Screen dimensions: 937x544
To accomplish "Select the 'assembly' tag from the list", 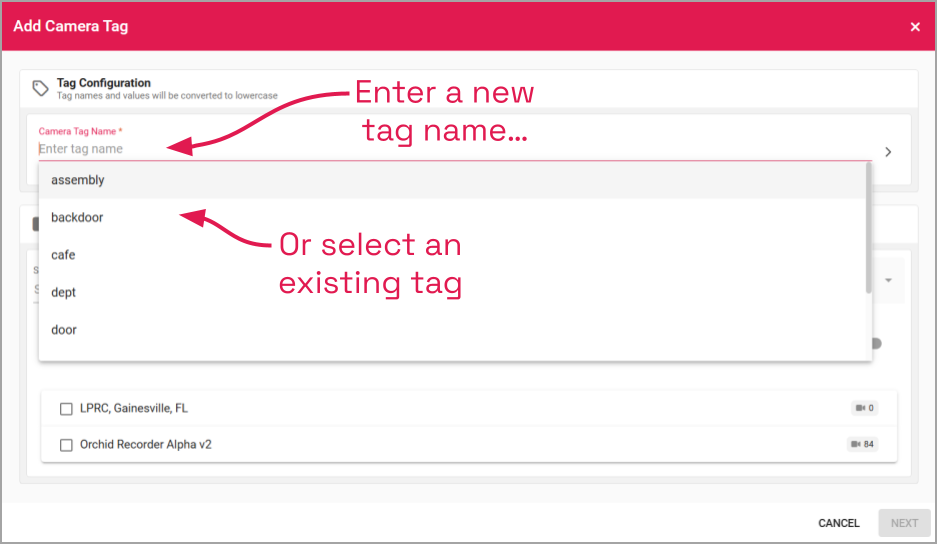I will (x=78, y=180).
